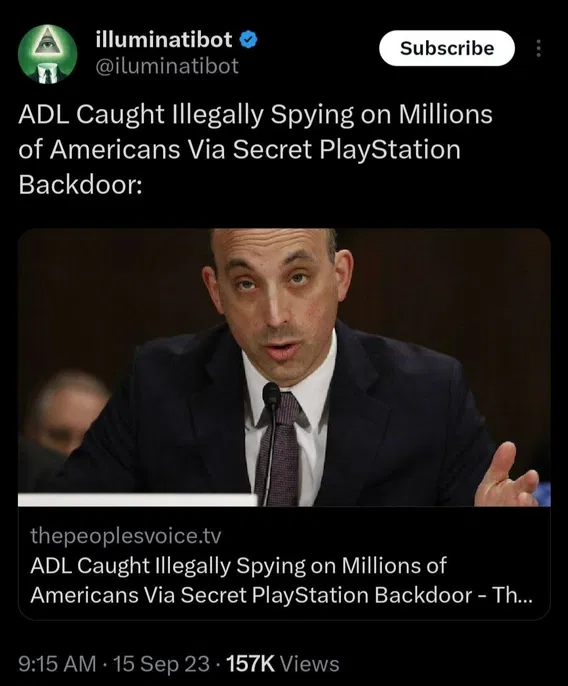
Task: Click 'of Americans Via Secret PlayStation' tweet line
Action: (x=239, y=150)
